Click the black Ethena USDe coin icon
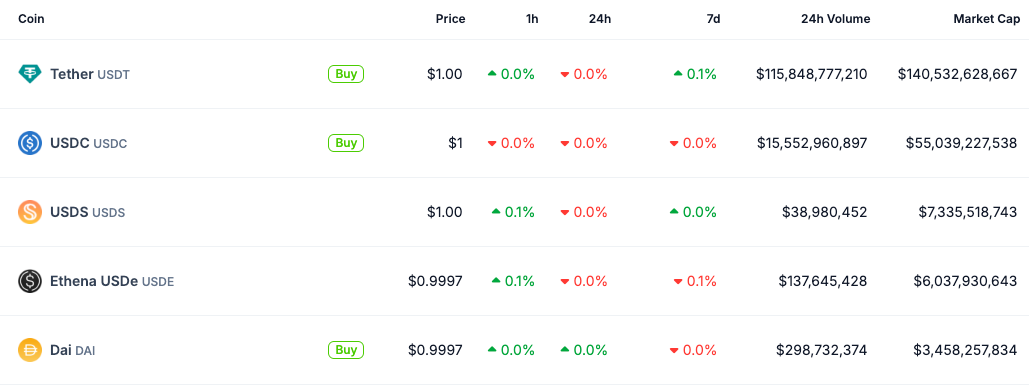The image size is (1029, 385). pos(30,281)
